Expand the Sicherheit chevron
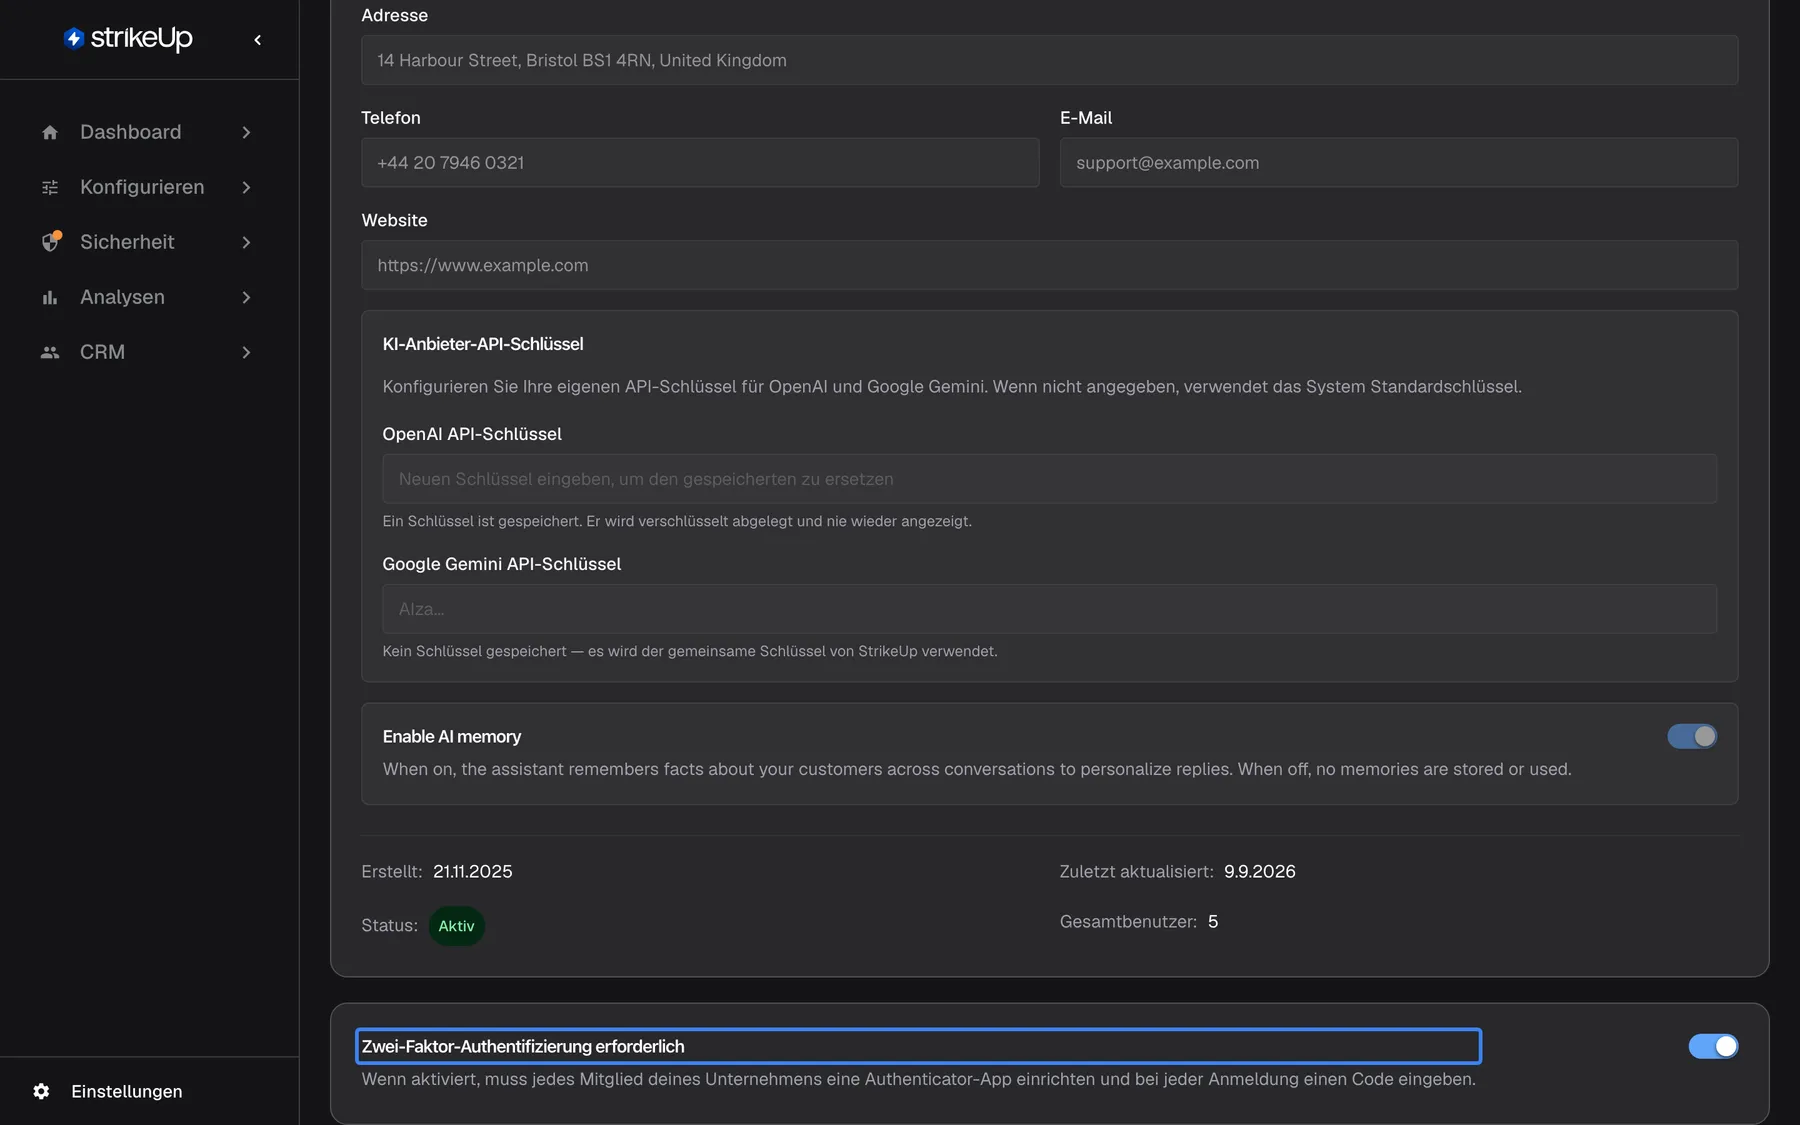This screenshot has width=1800, height=1125. (246, 242)
